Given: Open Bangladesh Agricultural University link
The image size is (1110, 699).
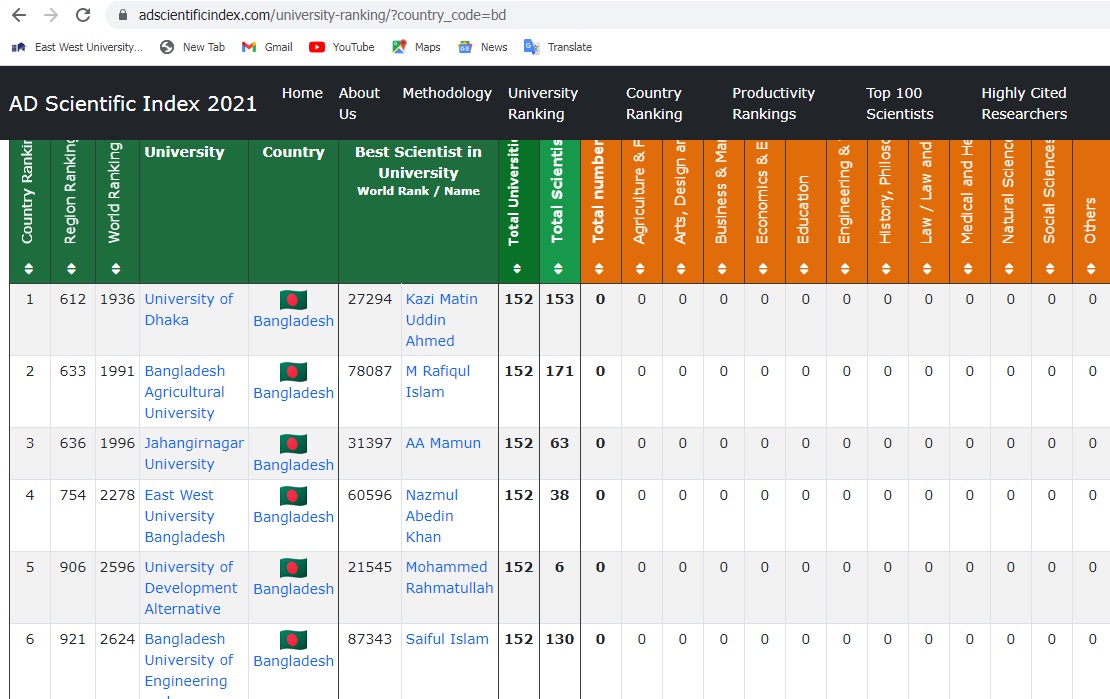Looking at the screenshot, I should coord(185,392).
